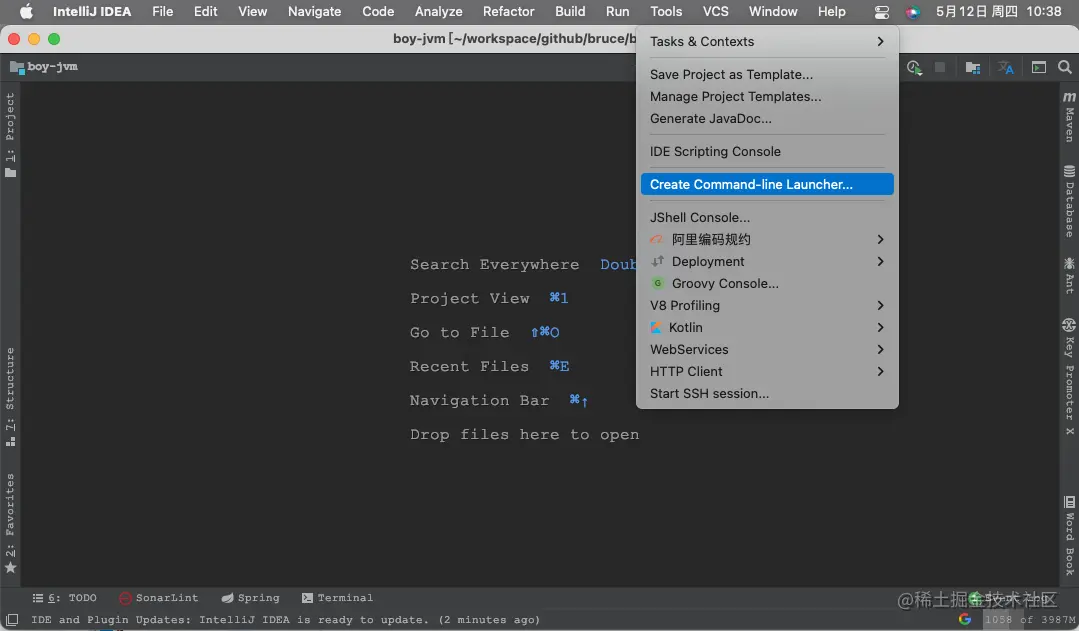Open Key Promoter X tool window
Viewport: 1079px width, 631px height.
coord(1069,376)
